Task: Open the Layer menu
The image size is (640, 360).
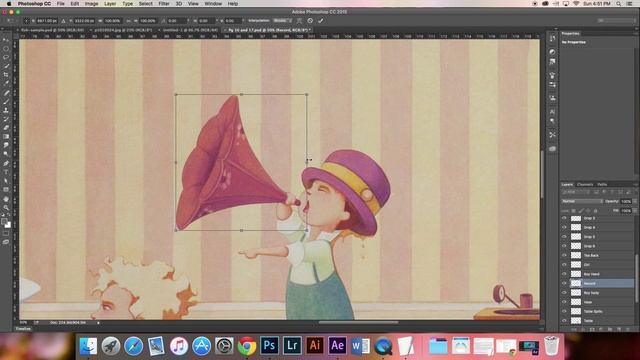Action: (110, 4)
